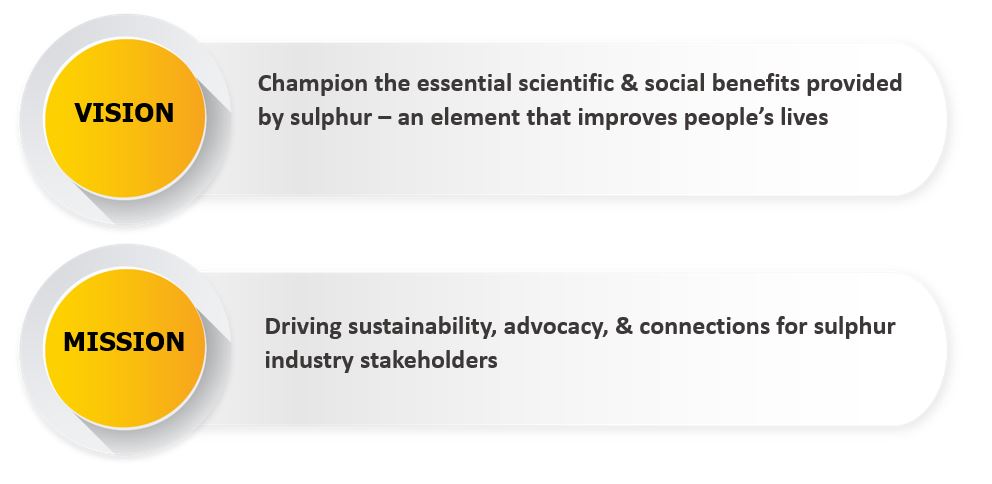The width and height of the screenshot is (992, 484).
Task: Click the word 'Champion' in the vision statement
Action: pos(312,84)
